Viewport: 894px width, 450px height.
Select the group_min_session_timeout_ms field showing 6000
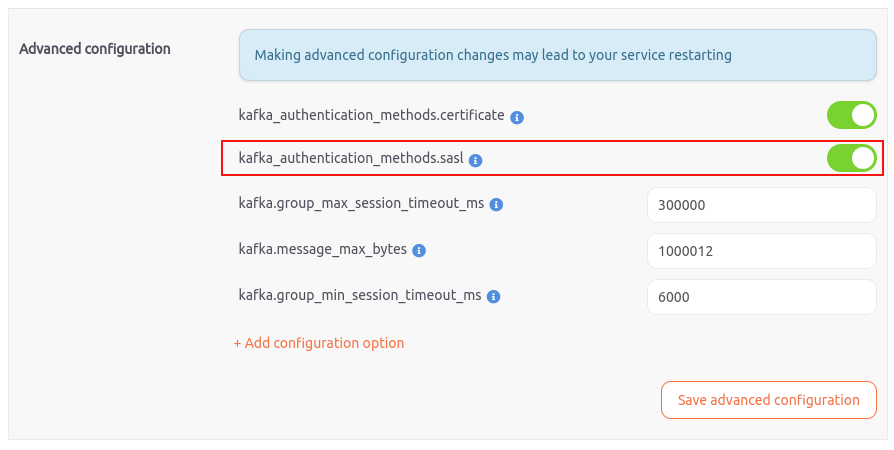[x=761, y=297]
